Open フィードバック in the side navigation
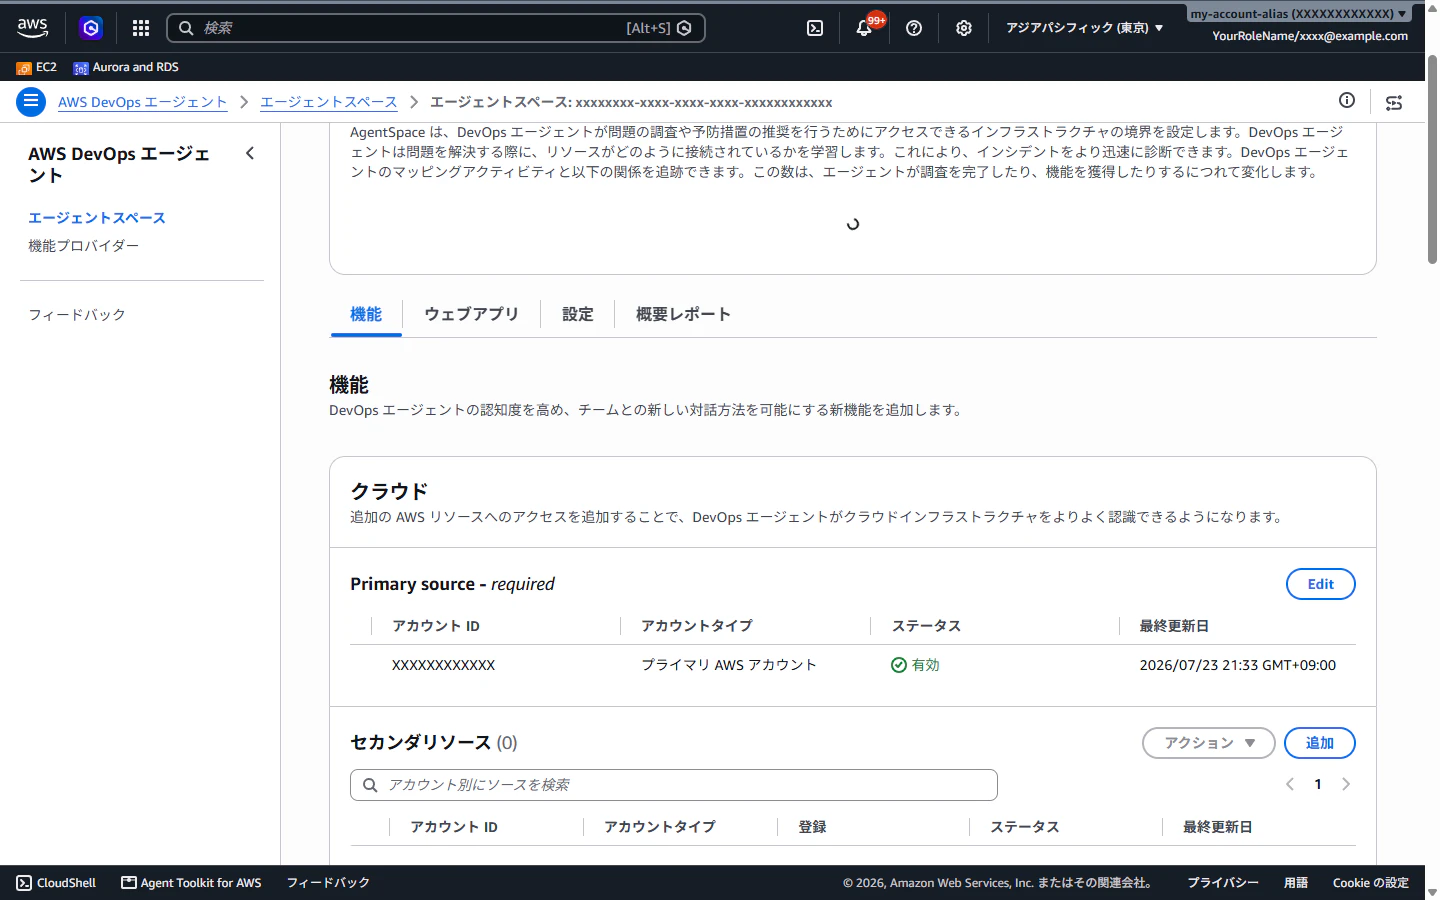Viewport: 1440px width, 900px height. coord(77,315)
